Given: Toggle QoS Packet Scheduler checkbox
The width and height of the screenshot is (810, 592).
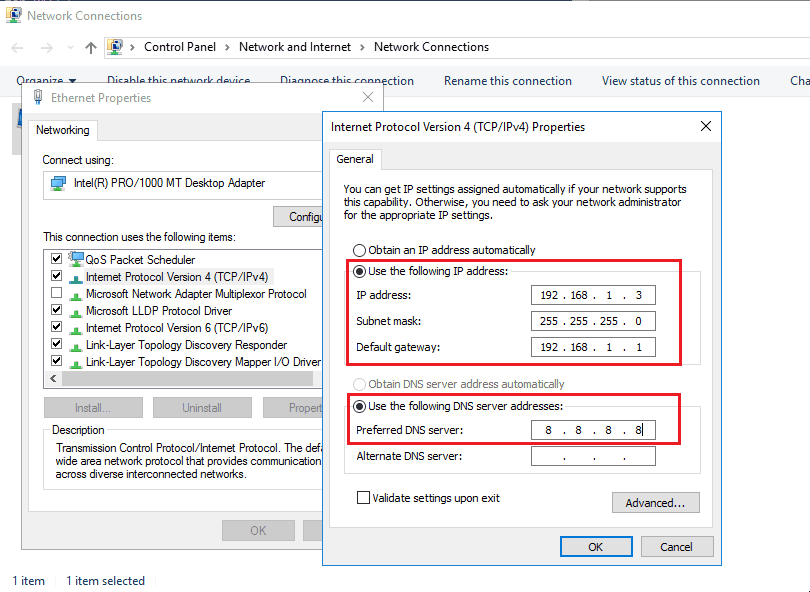Looking at the screenshot, I should pos(57,258).
